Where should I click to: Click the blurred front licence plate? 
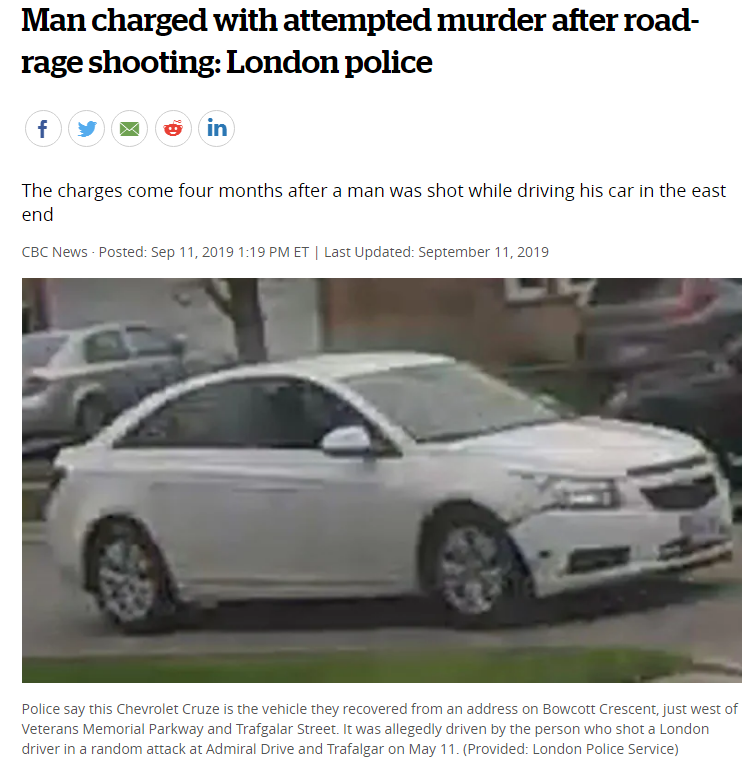coord(700,526)
